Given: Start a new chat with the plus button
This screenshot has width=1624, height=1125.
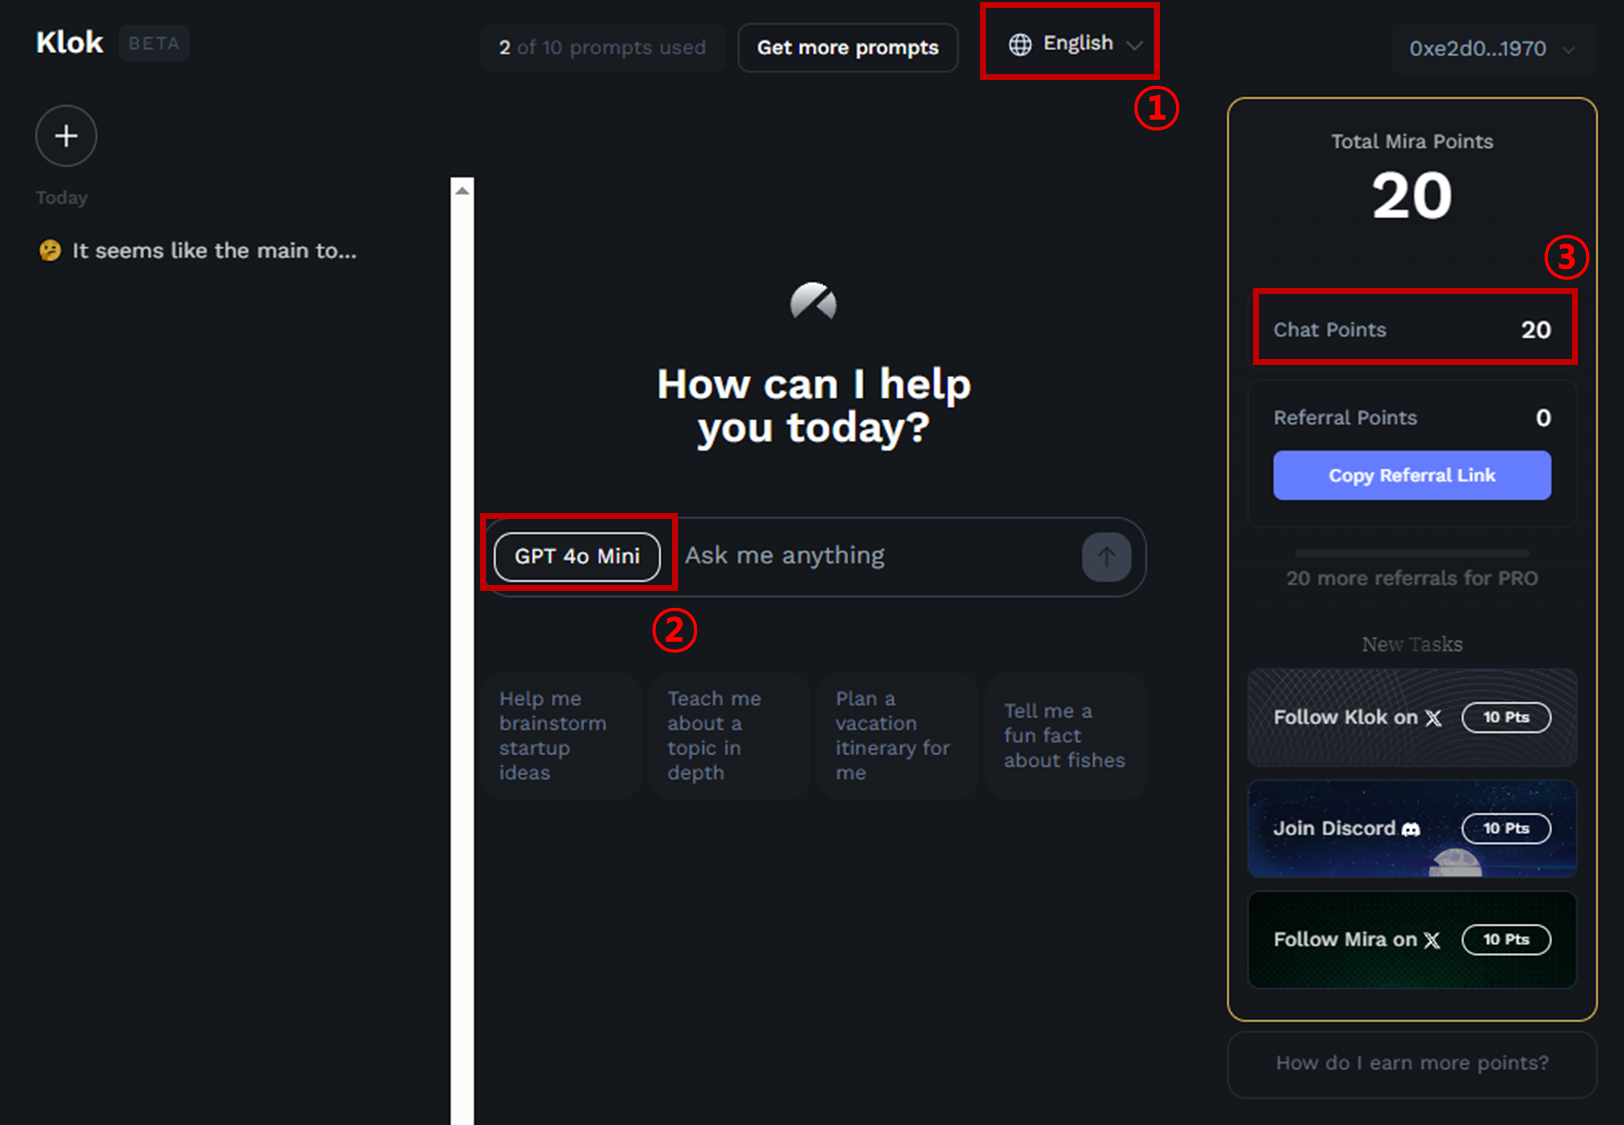Looking at the screenshot, I should (66, 136).
